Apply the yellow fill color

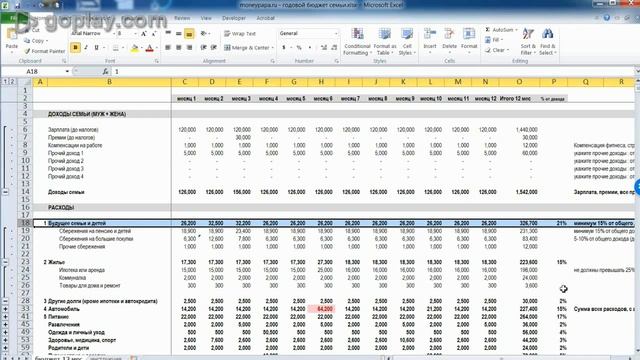coord(134,48)
